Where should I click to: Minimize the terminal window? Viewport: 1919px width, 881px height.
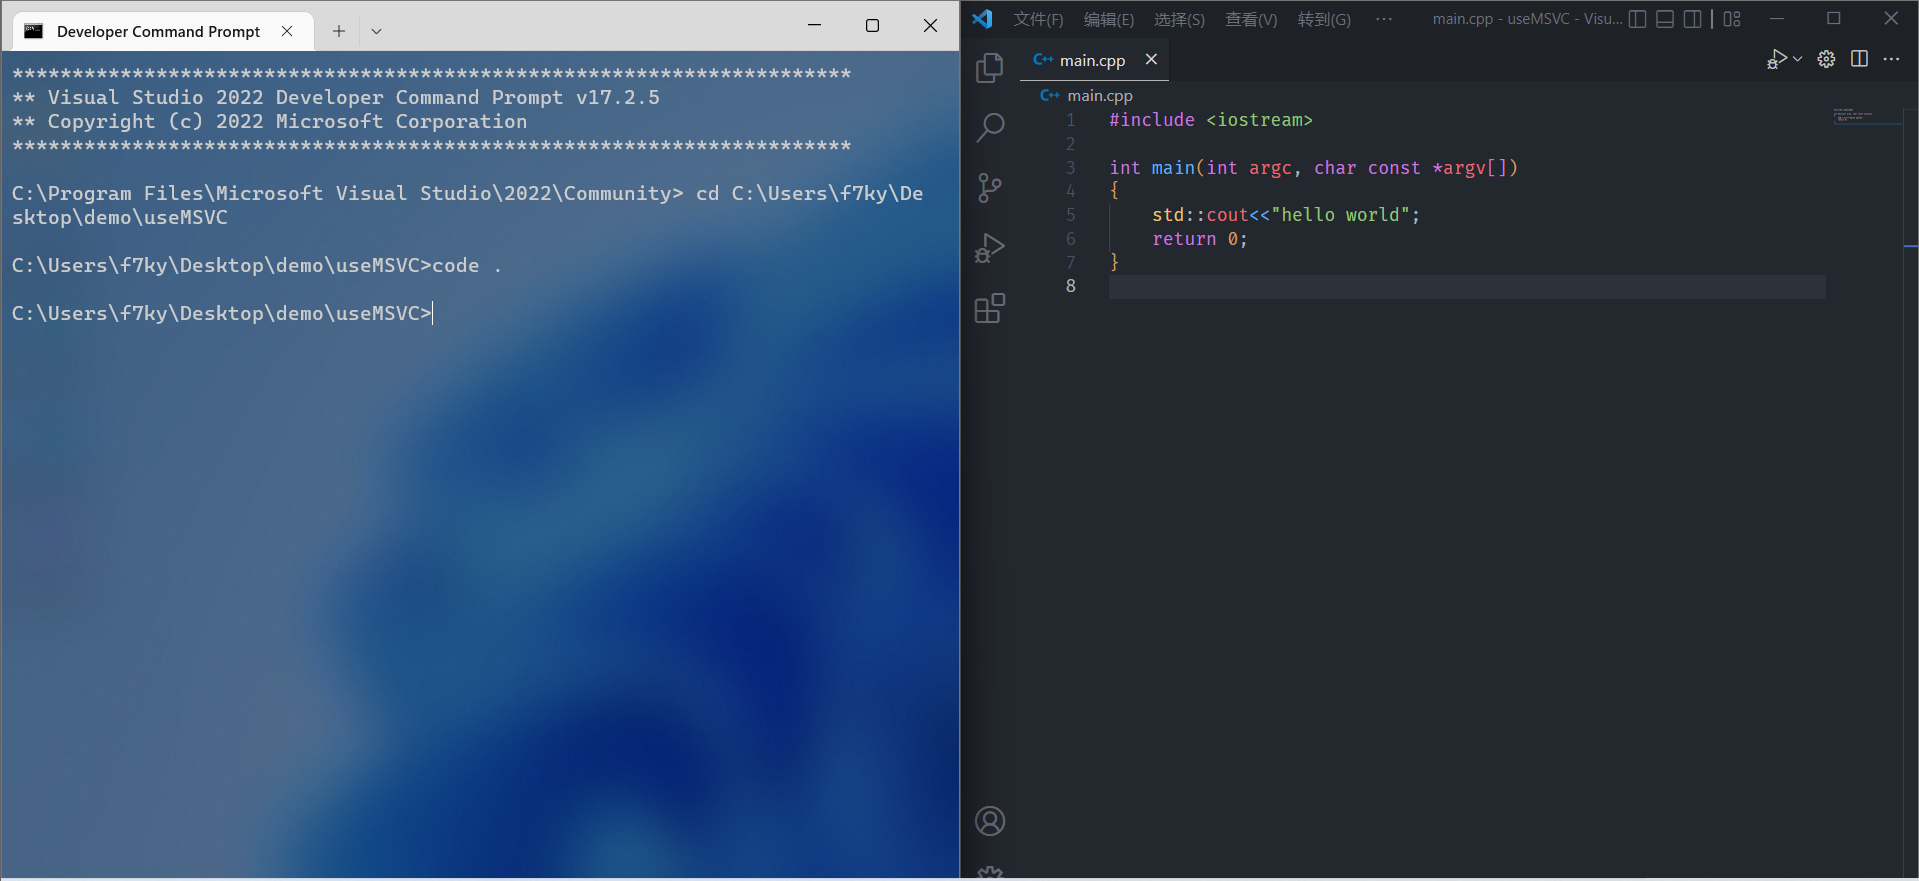click(814, 26)
